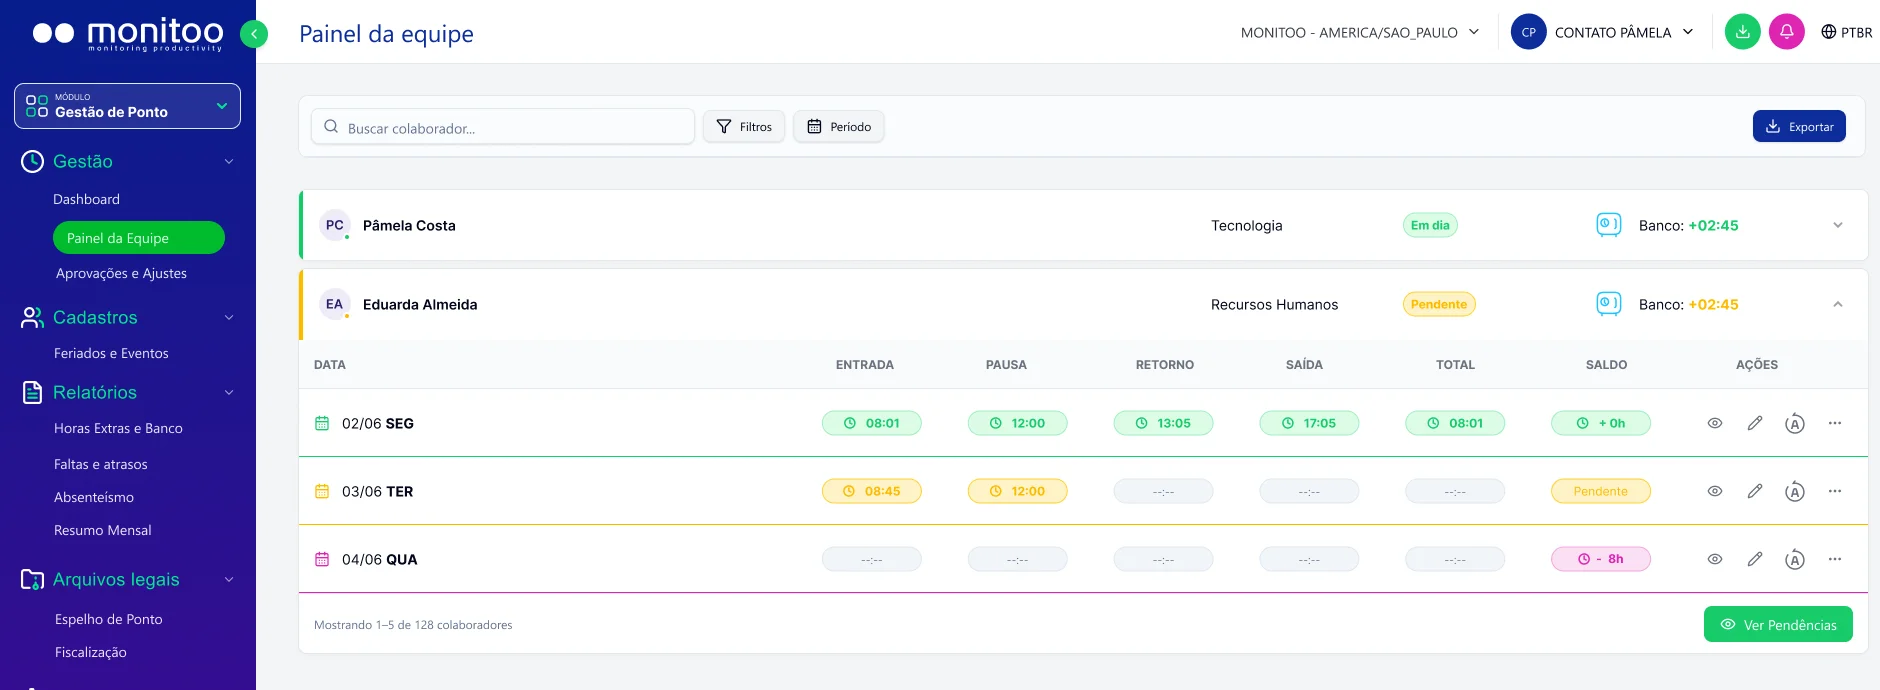
Task: Click the Exportar button
Action: [1799, 126]
